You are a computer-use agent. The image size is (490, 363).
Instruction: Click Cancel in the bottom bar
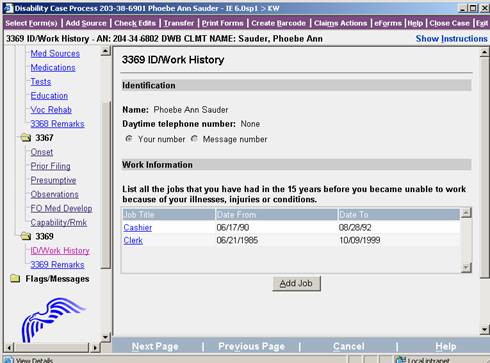coord(349,346)
